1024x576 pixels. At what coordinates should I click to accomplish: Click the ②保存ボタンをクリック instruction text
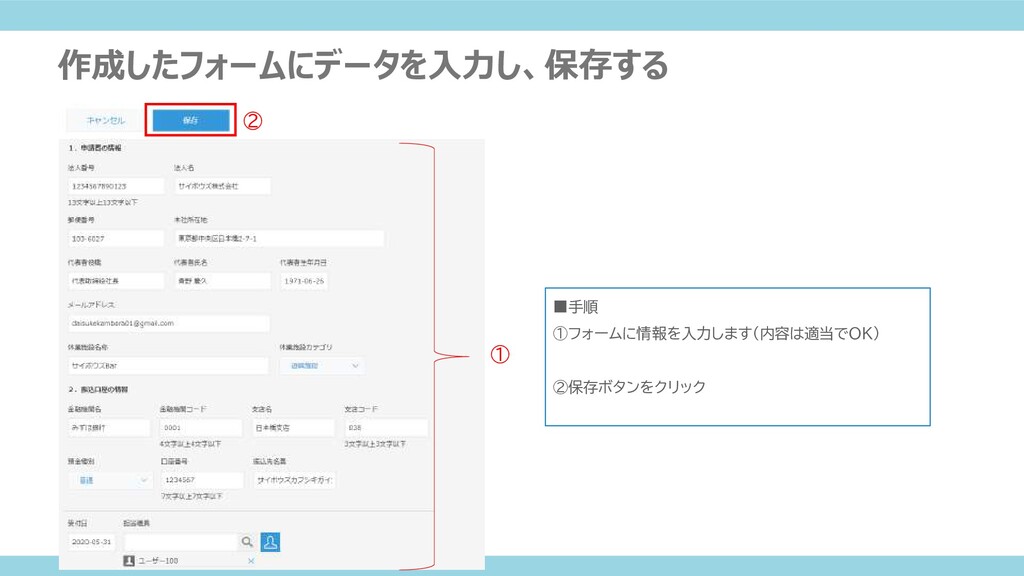630,387
